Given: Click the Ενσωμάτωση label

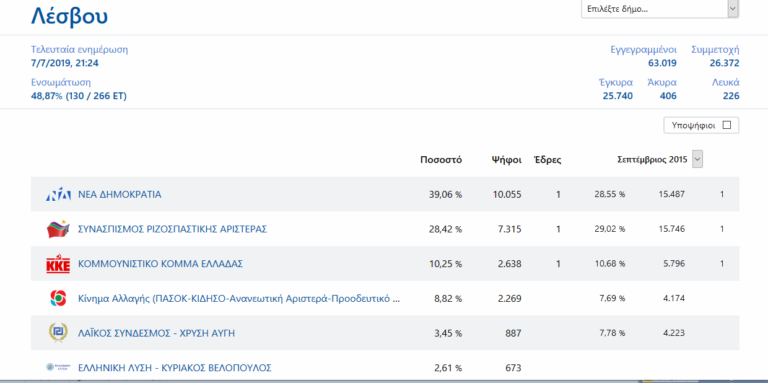Looking at the screenshot, I should [61, 82].
